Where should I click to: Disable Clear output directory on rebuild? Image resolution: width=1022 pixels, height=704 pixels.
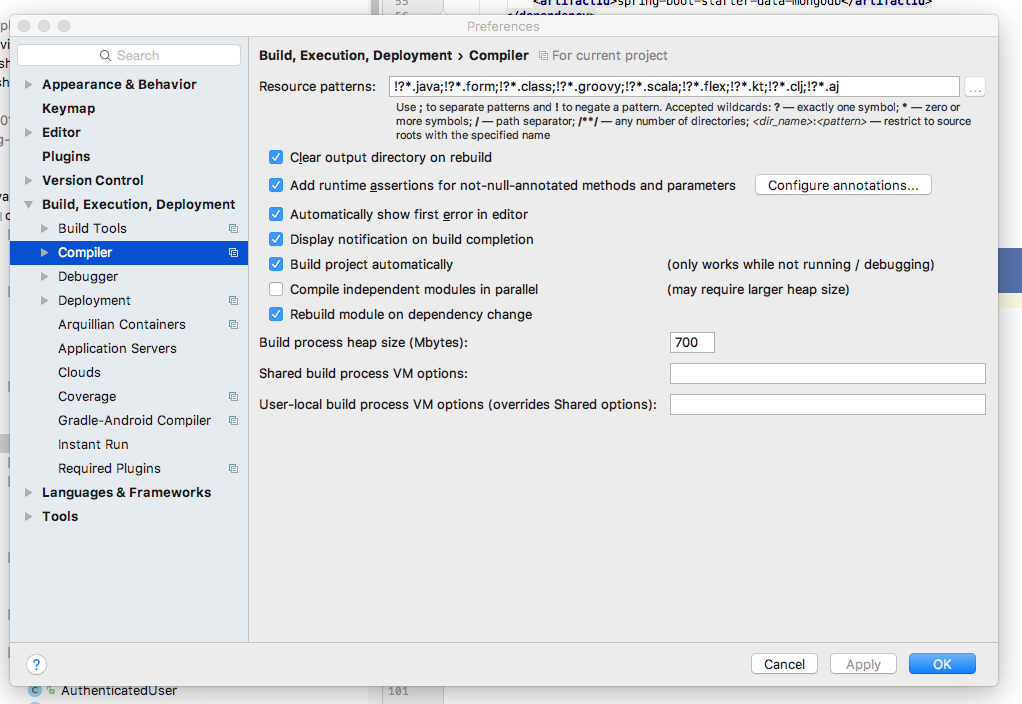coord(276,157)
